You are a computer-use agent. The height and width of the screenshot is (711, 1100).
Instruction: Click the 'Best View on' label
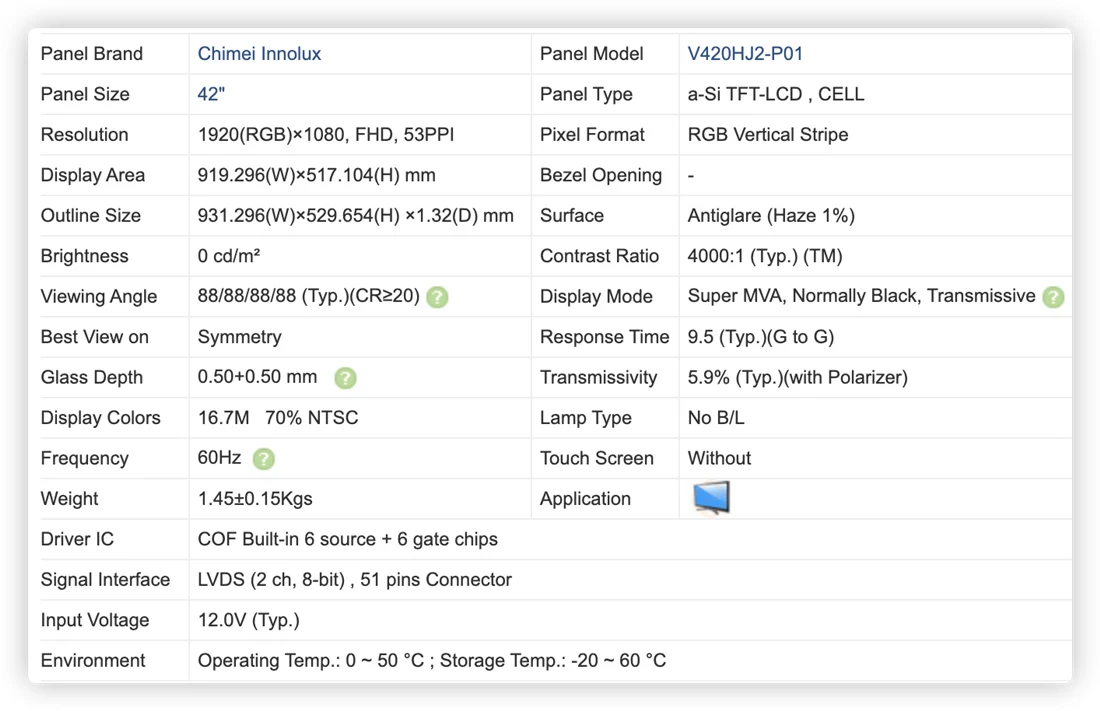coord(95,337)
